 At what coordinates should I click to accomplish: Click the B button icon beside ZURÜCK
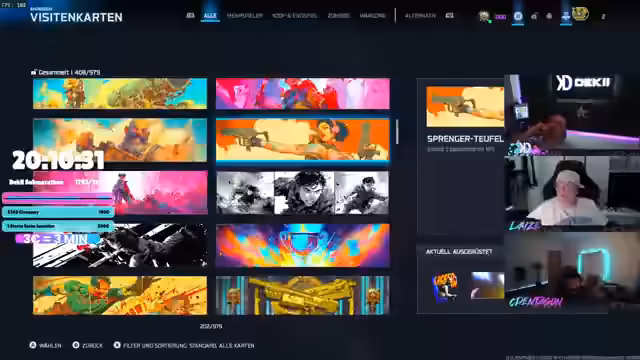pyautogui.click(x=76, y=345)
